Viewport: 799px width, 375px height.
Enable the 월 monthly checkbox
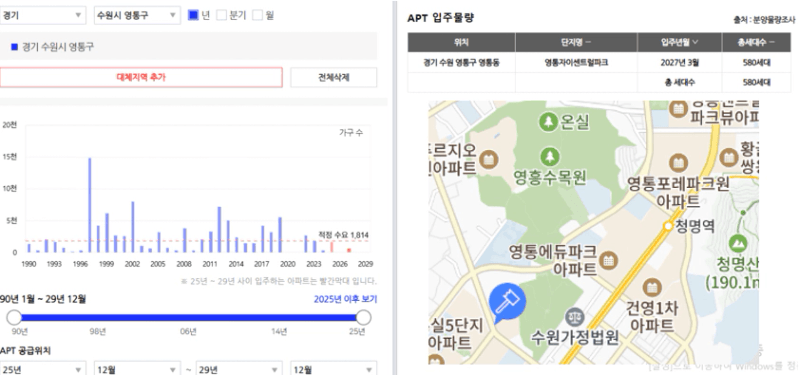tap(257, 15)
